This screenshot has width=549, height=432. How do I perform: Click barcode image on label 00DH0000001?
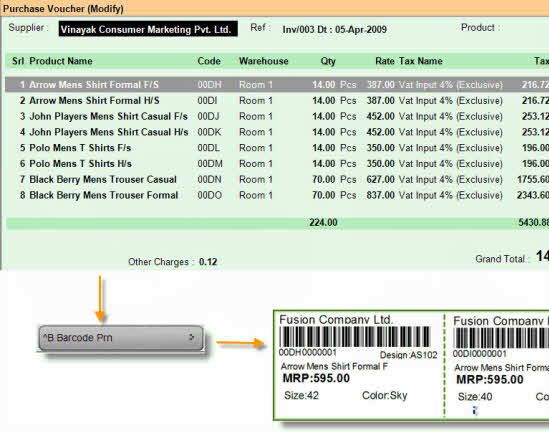pos(355,337)
